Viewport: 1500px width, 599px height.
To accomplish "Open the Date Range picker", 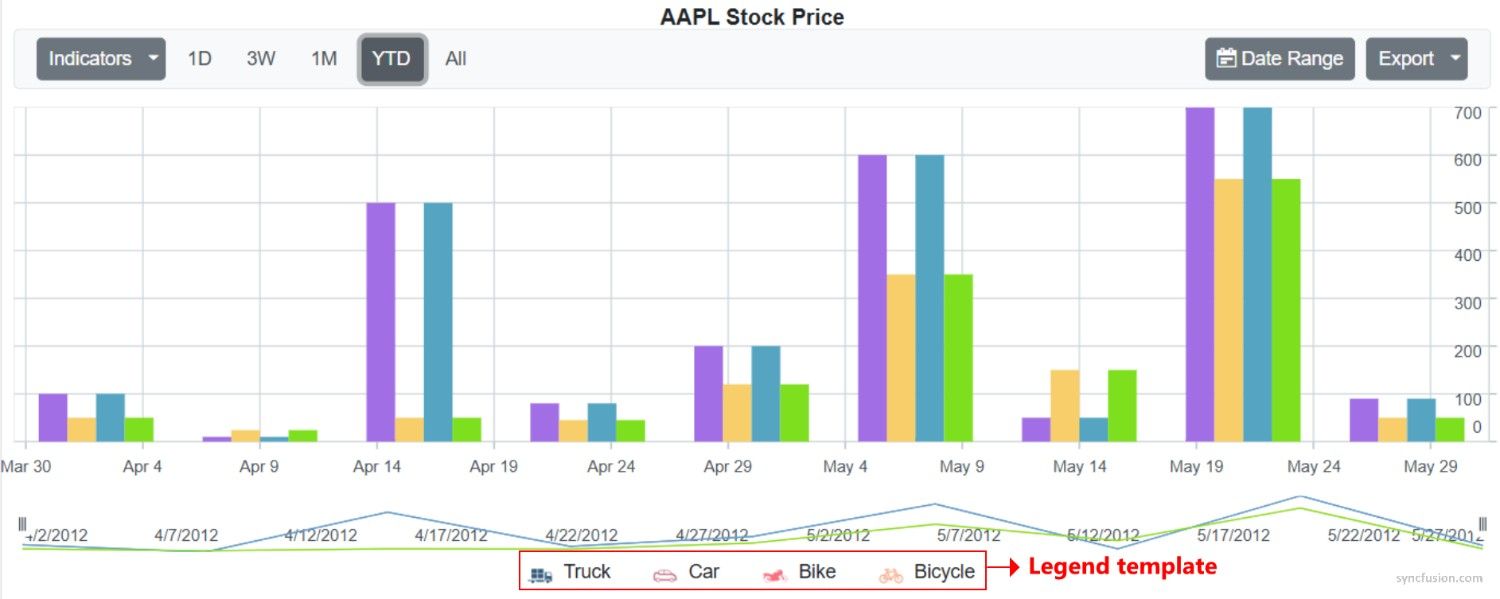I will (1279, 58).
